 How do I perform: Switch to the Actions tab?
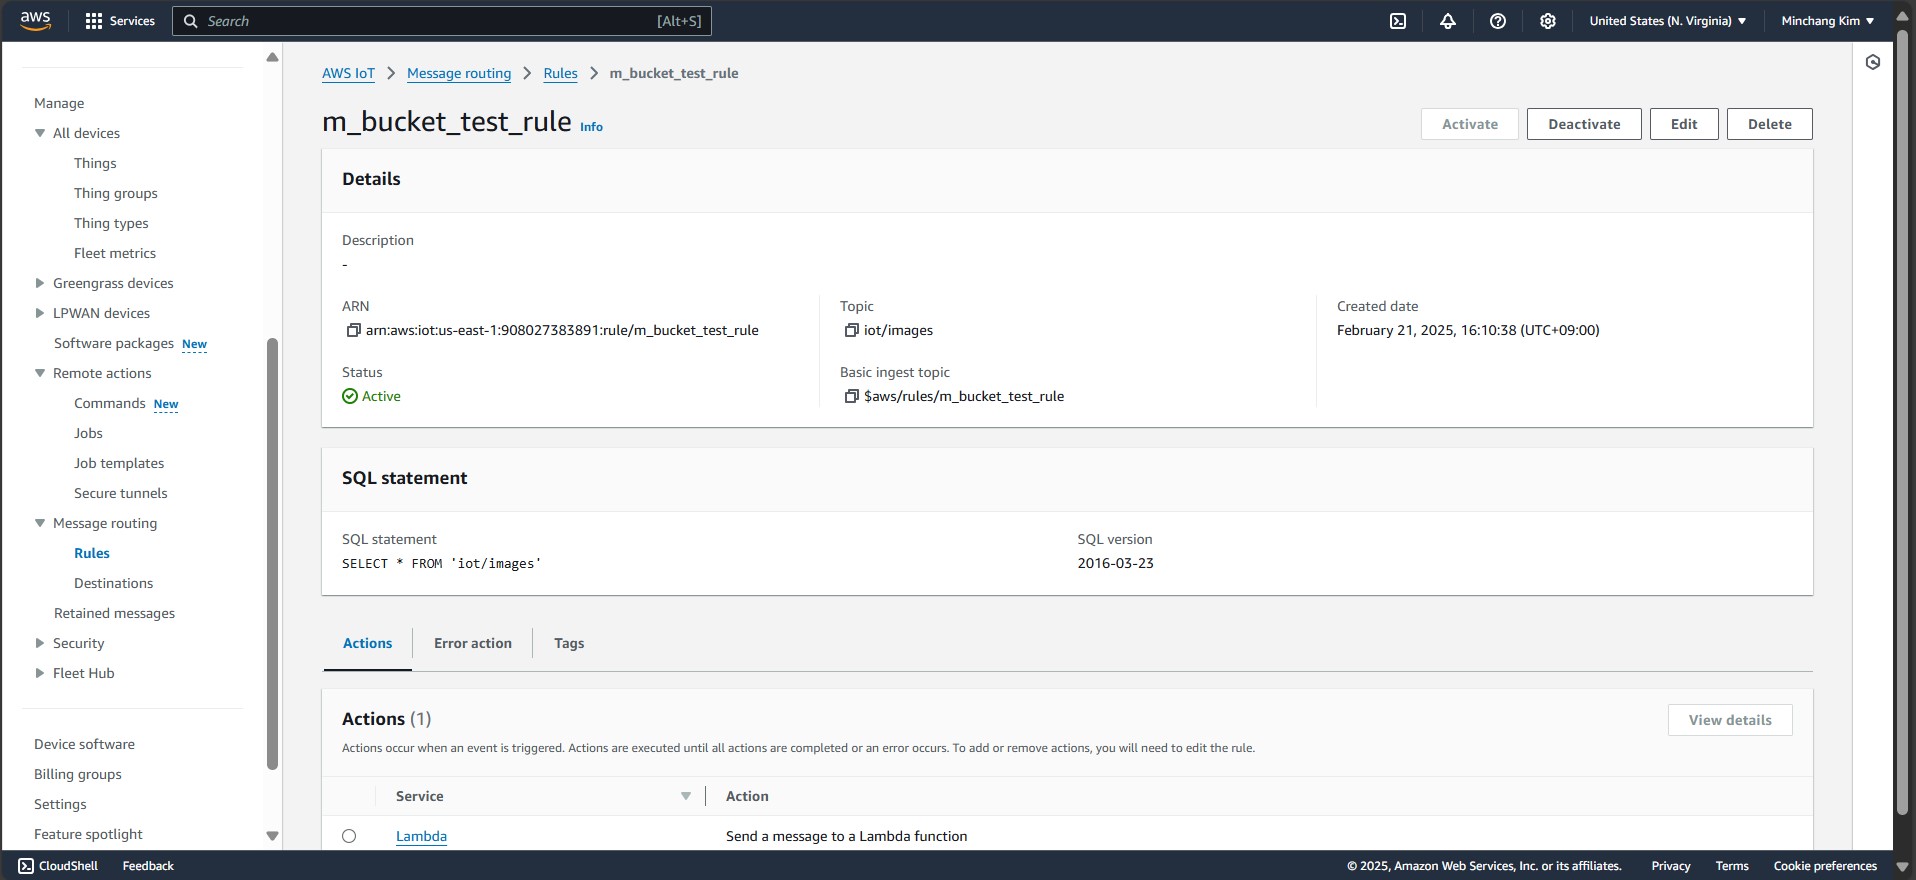[x=368, y=643]
